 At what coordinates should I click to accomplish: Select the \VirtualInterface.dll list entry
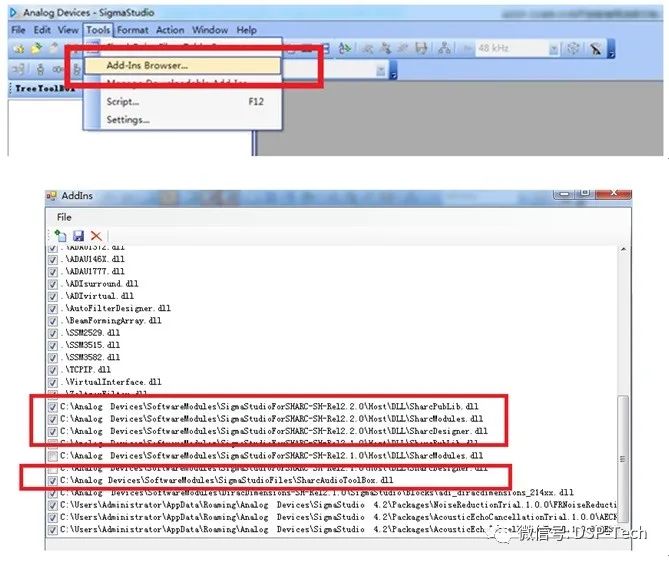pyautogui.click(x=111, y=382)
